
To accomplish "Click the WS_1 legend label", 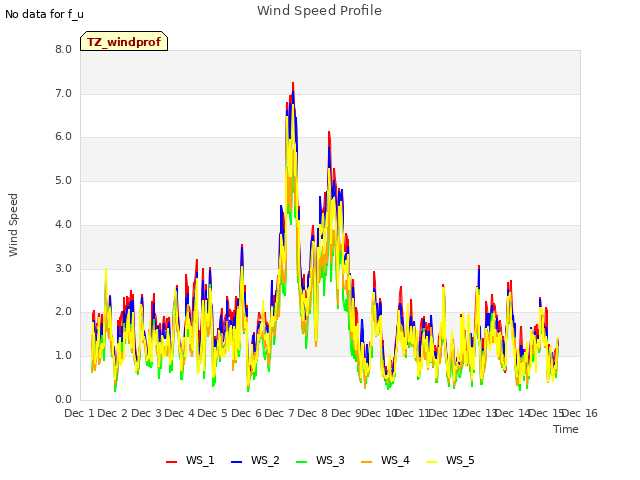I will click(x=200, y=460).
